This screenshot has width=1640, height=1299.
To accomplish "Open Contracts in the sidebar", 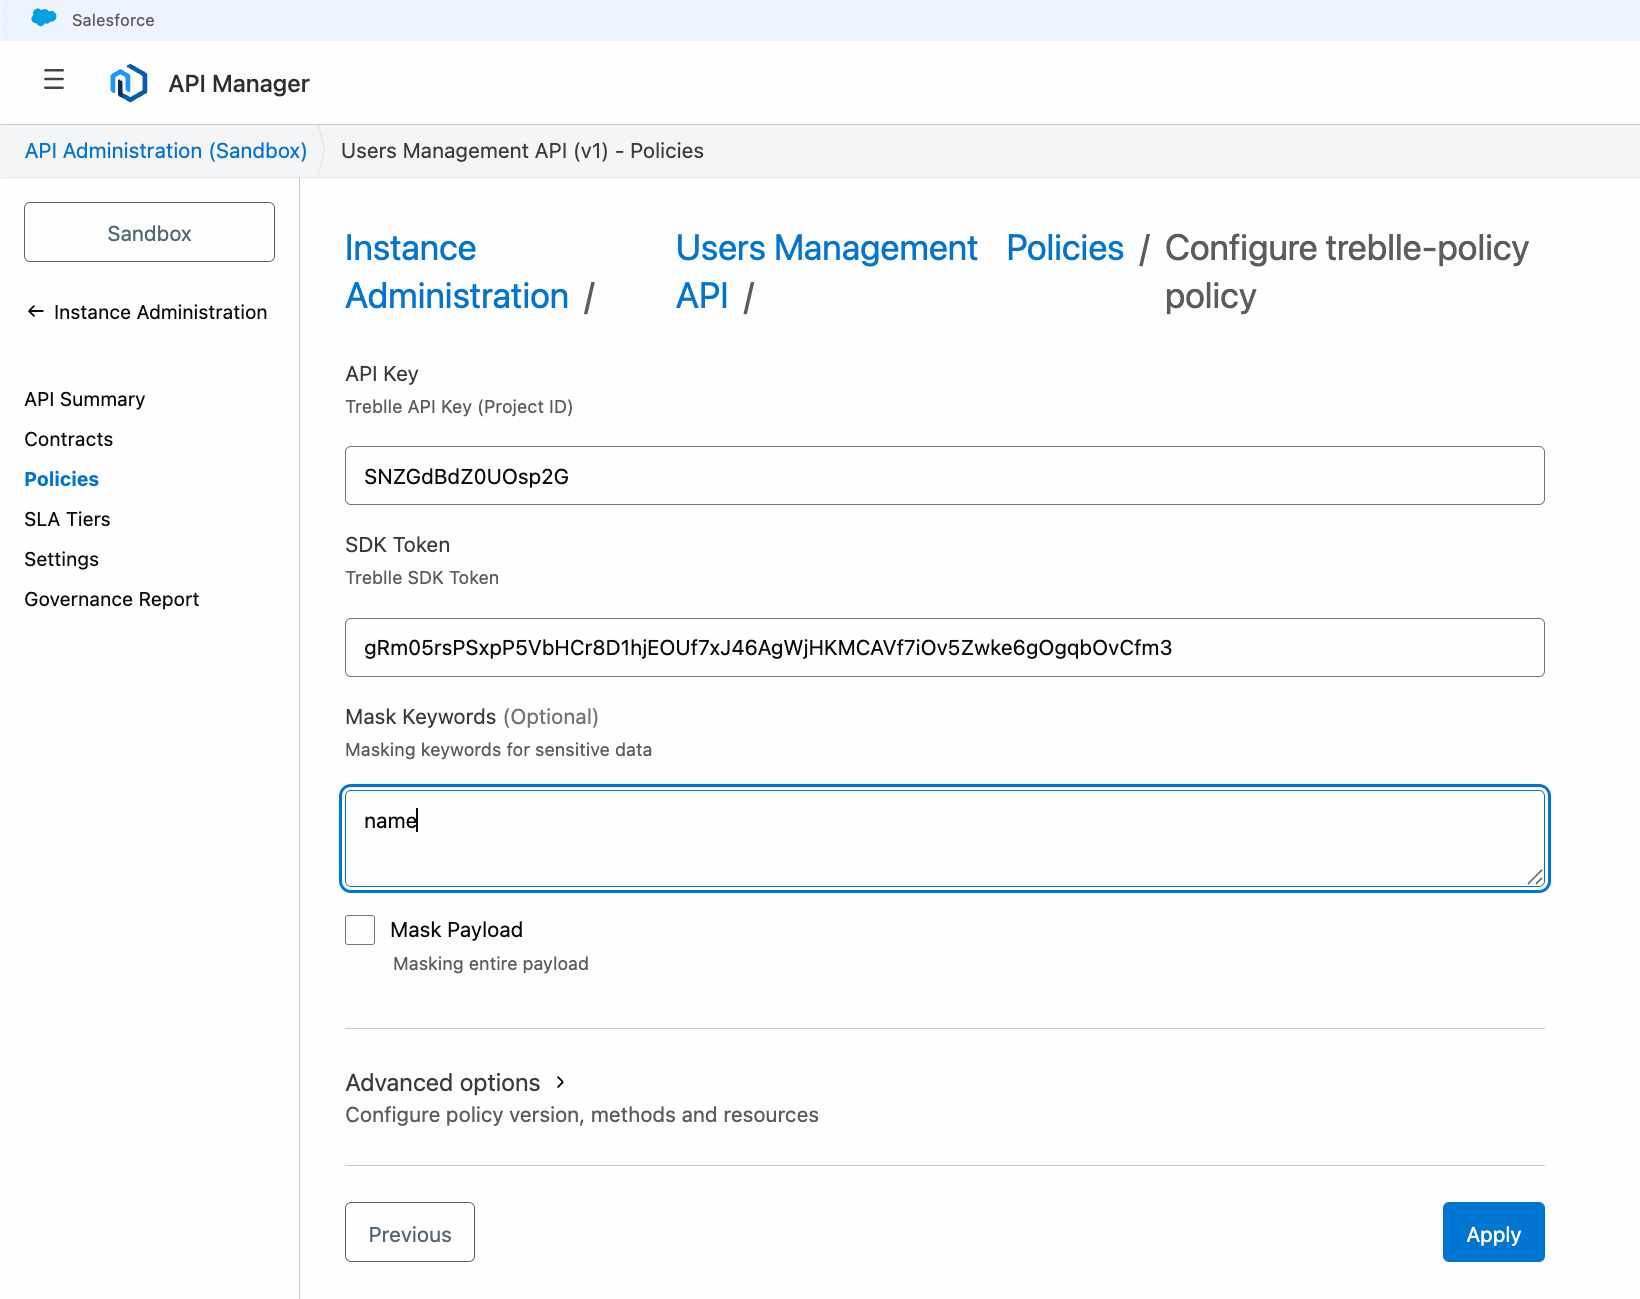I will point(69,439).
